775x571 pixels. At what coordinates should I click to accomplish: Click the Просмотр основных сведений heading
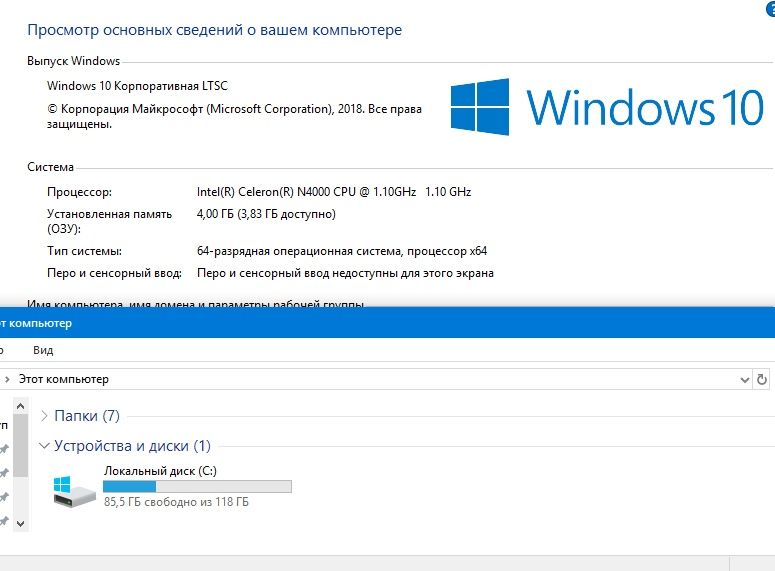pyautogui.click(x=215, y=30)
